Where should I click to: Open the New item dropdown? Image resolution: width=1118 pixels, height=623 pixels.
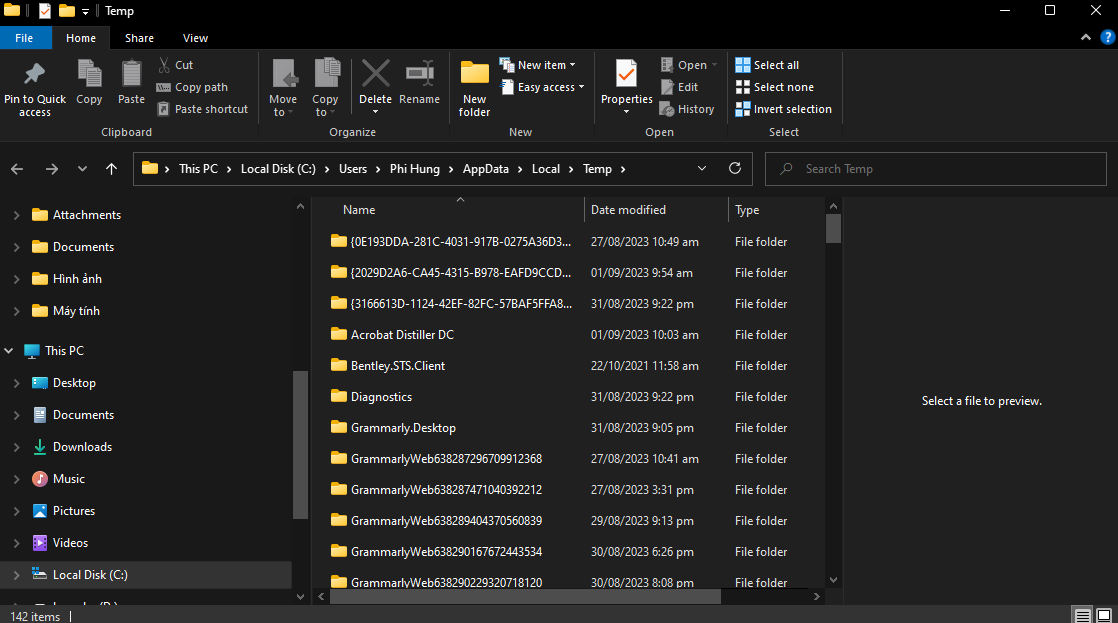point(539,64)
